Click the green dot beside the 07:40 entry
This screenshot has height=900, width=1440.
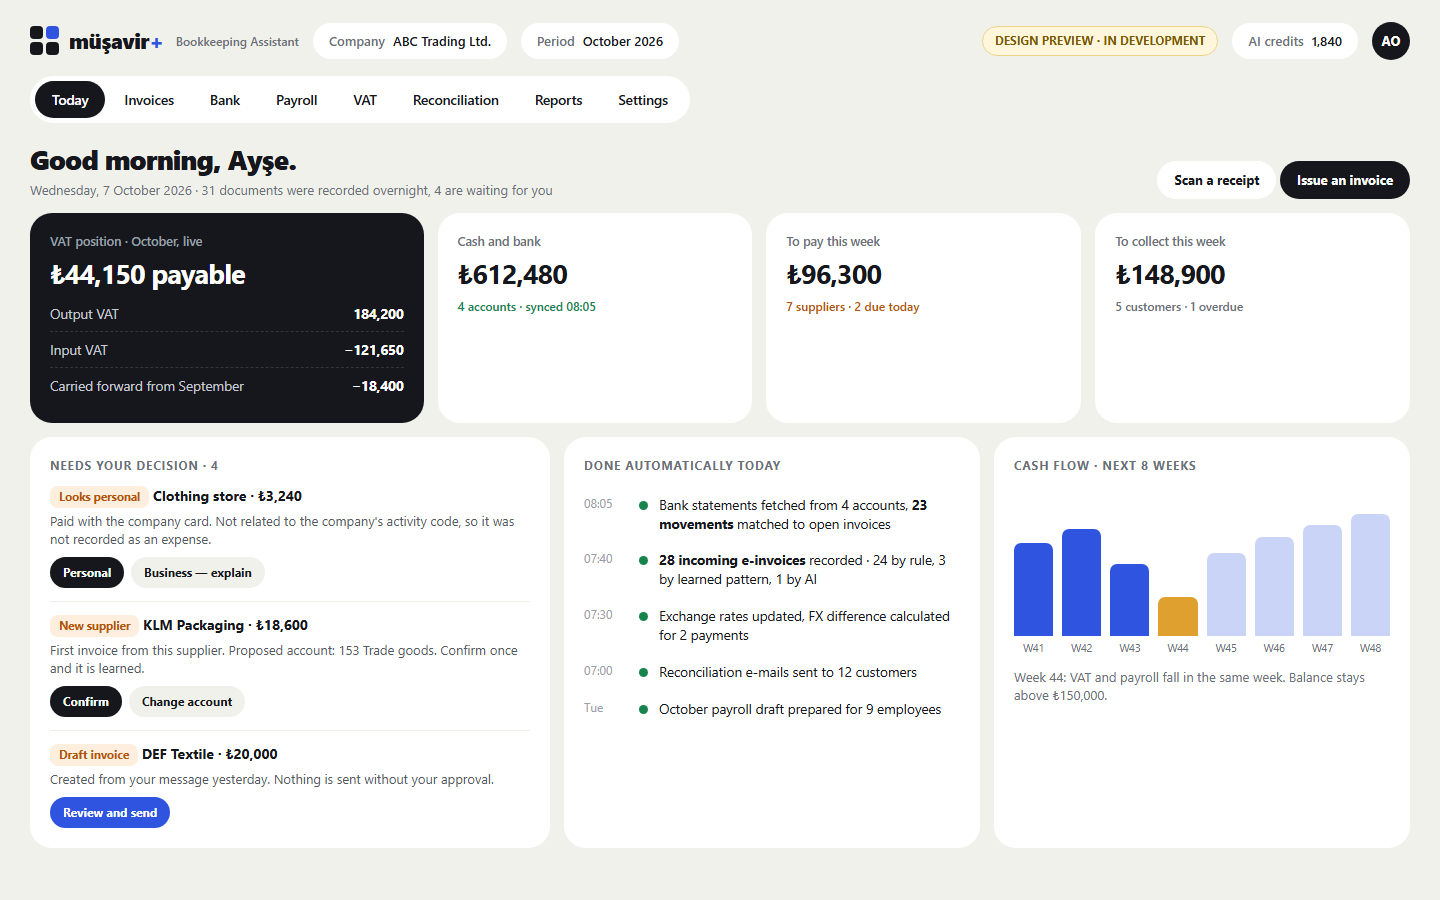click(x=644, y=561)
